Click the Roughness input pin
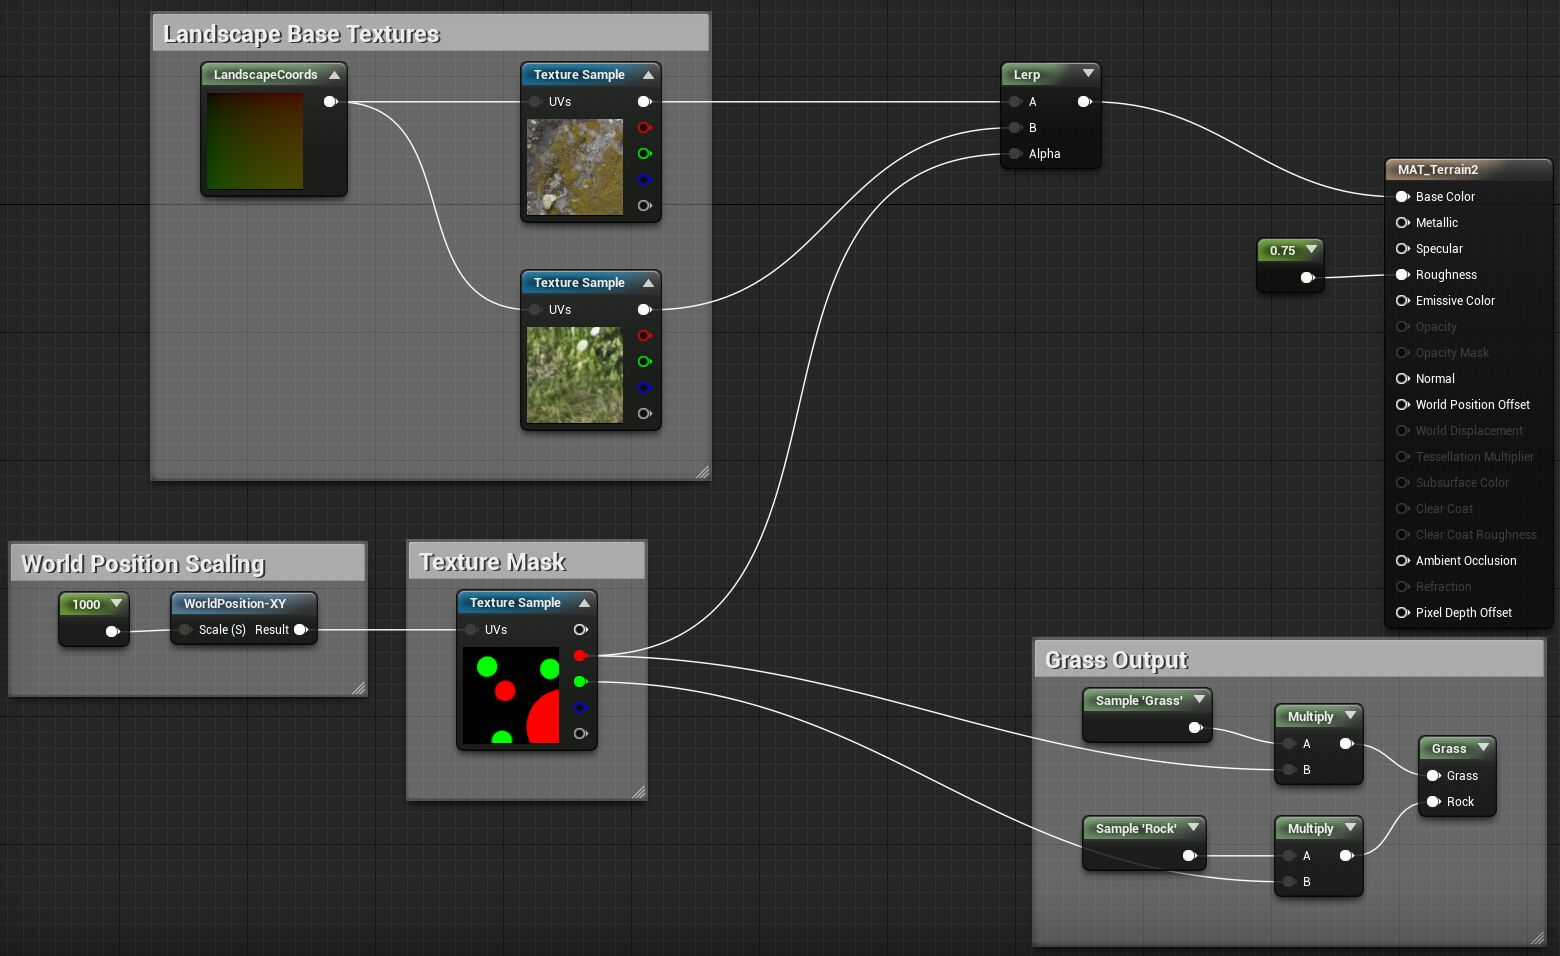 1403,275
